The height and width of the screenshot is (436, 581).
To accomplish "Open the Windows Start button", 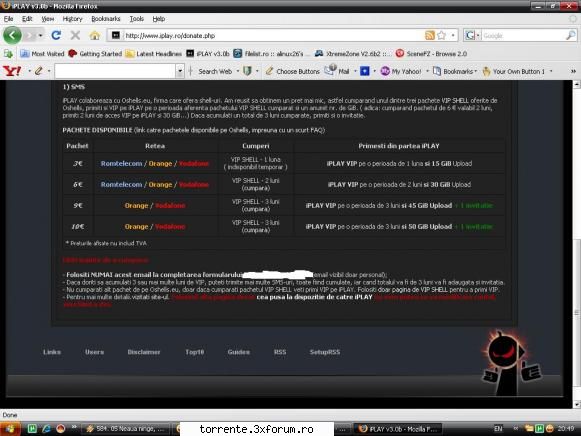I will pos(10,429).
